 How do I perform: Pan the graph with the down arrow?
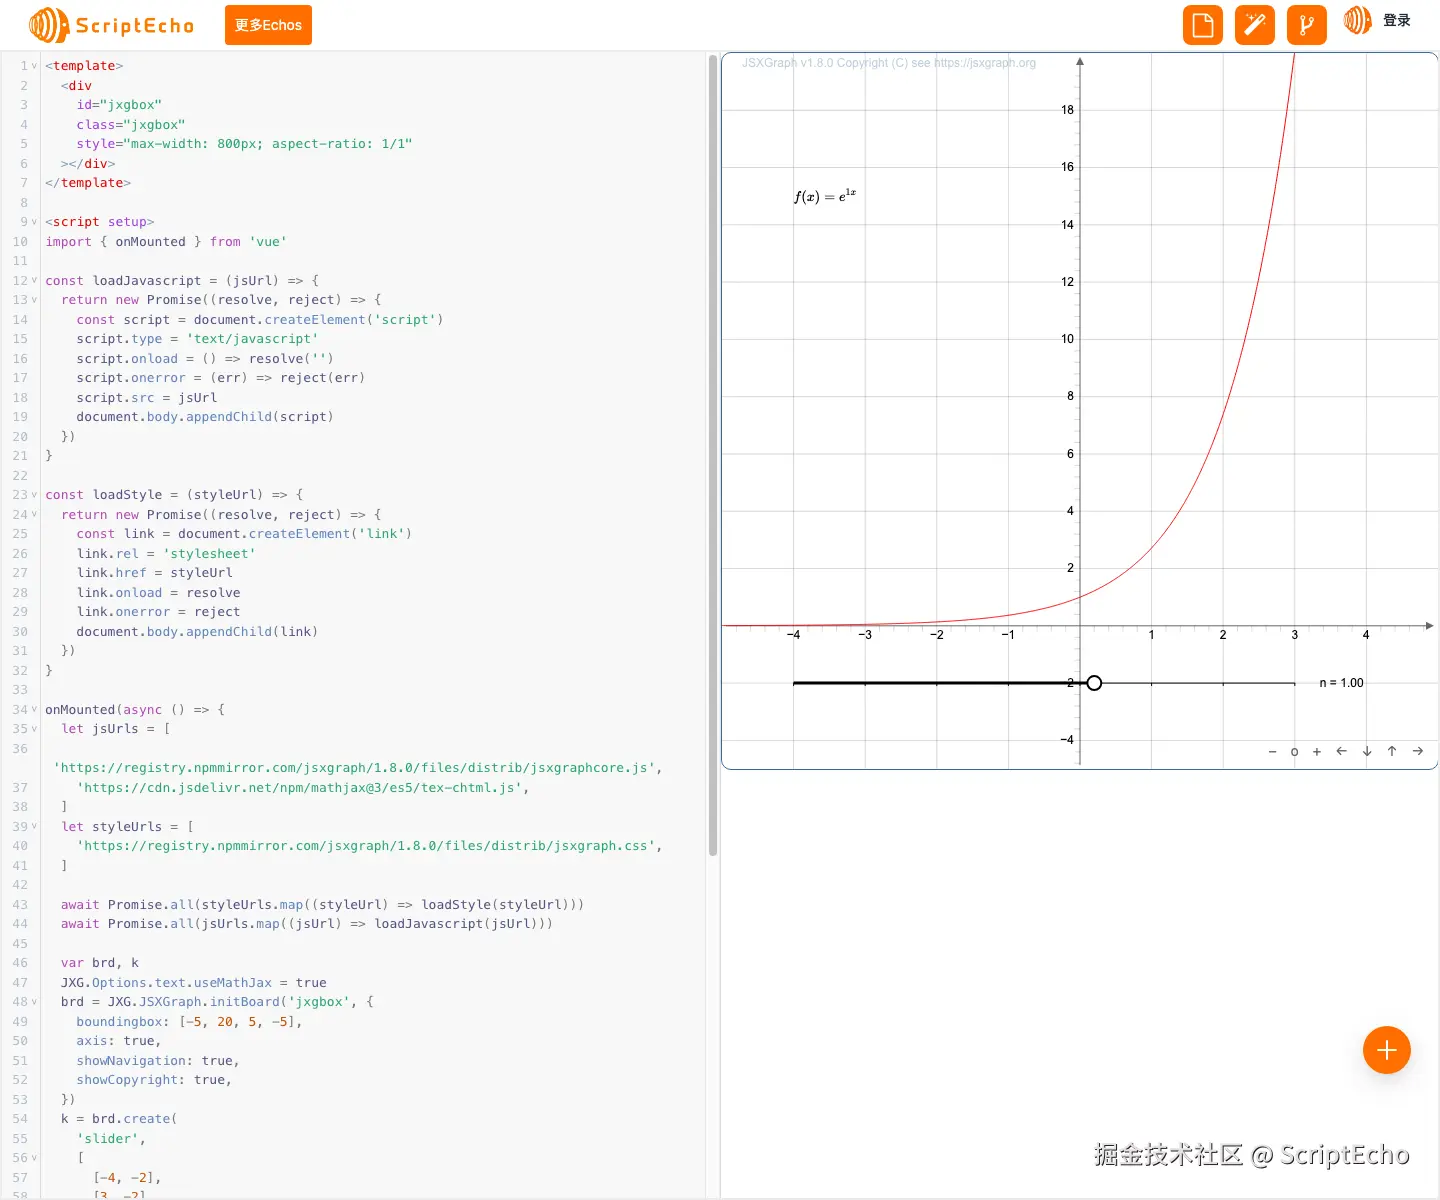coord(1367,751)
